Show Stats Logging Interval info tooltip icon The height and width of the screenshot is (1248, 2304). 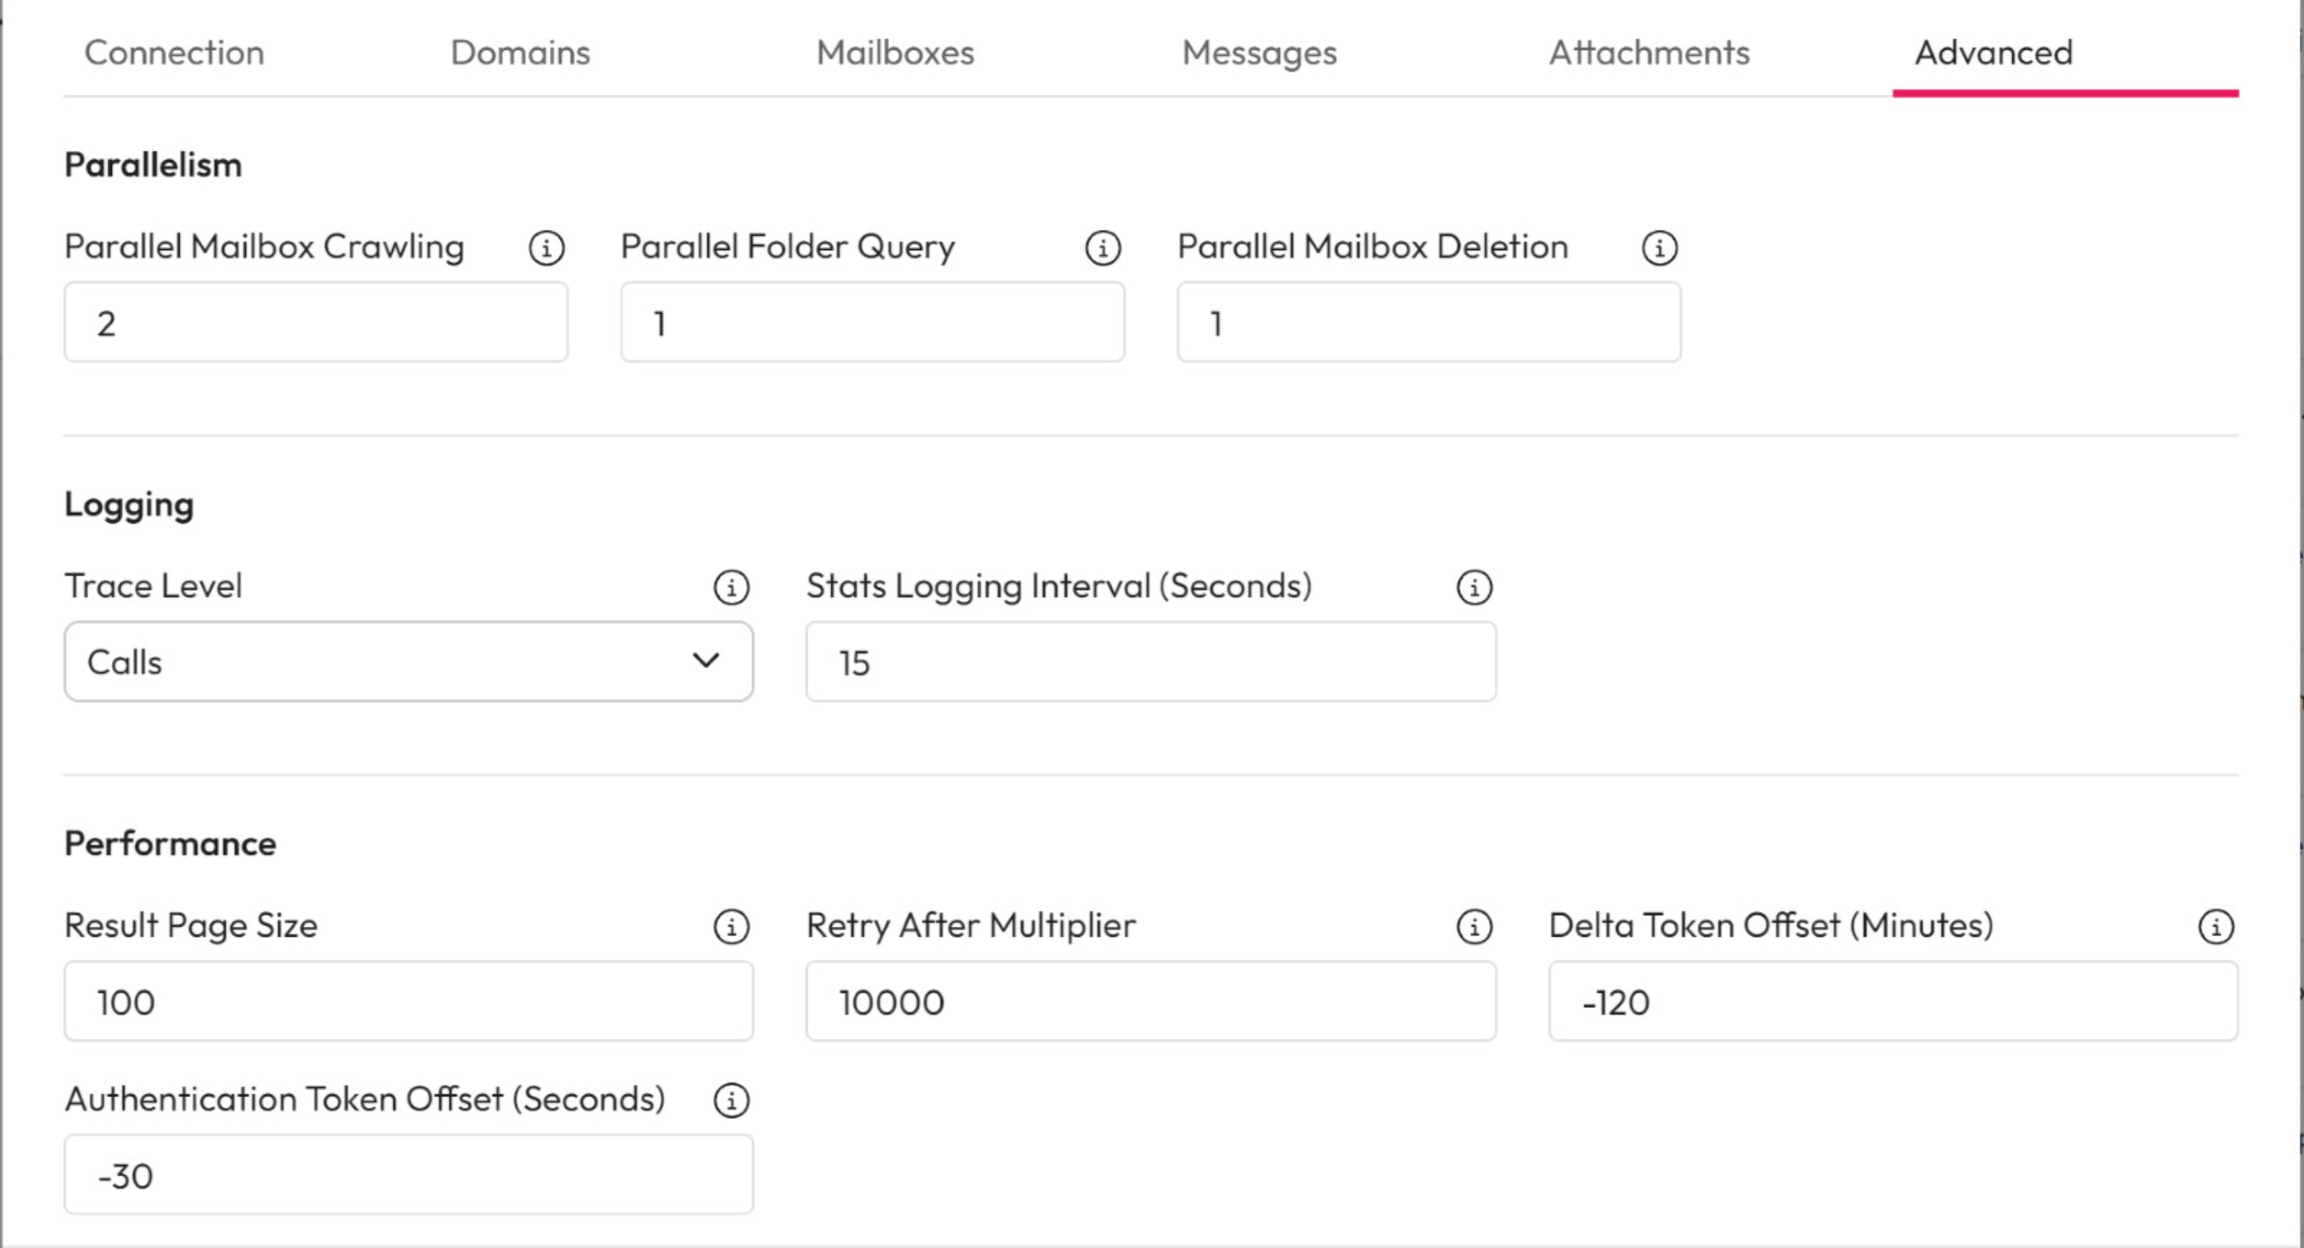tap(1474, 587)
